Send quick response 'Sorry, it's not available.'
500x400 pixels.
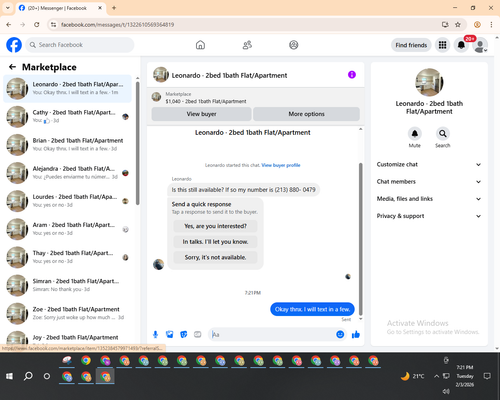click(215, 257)
